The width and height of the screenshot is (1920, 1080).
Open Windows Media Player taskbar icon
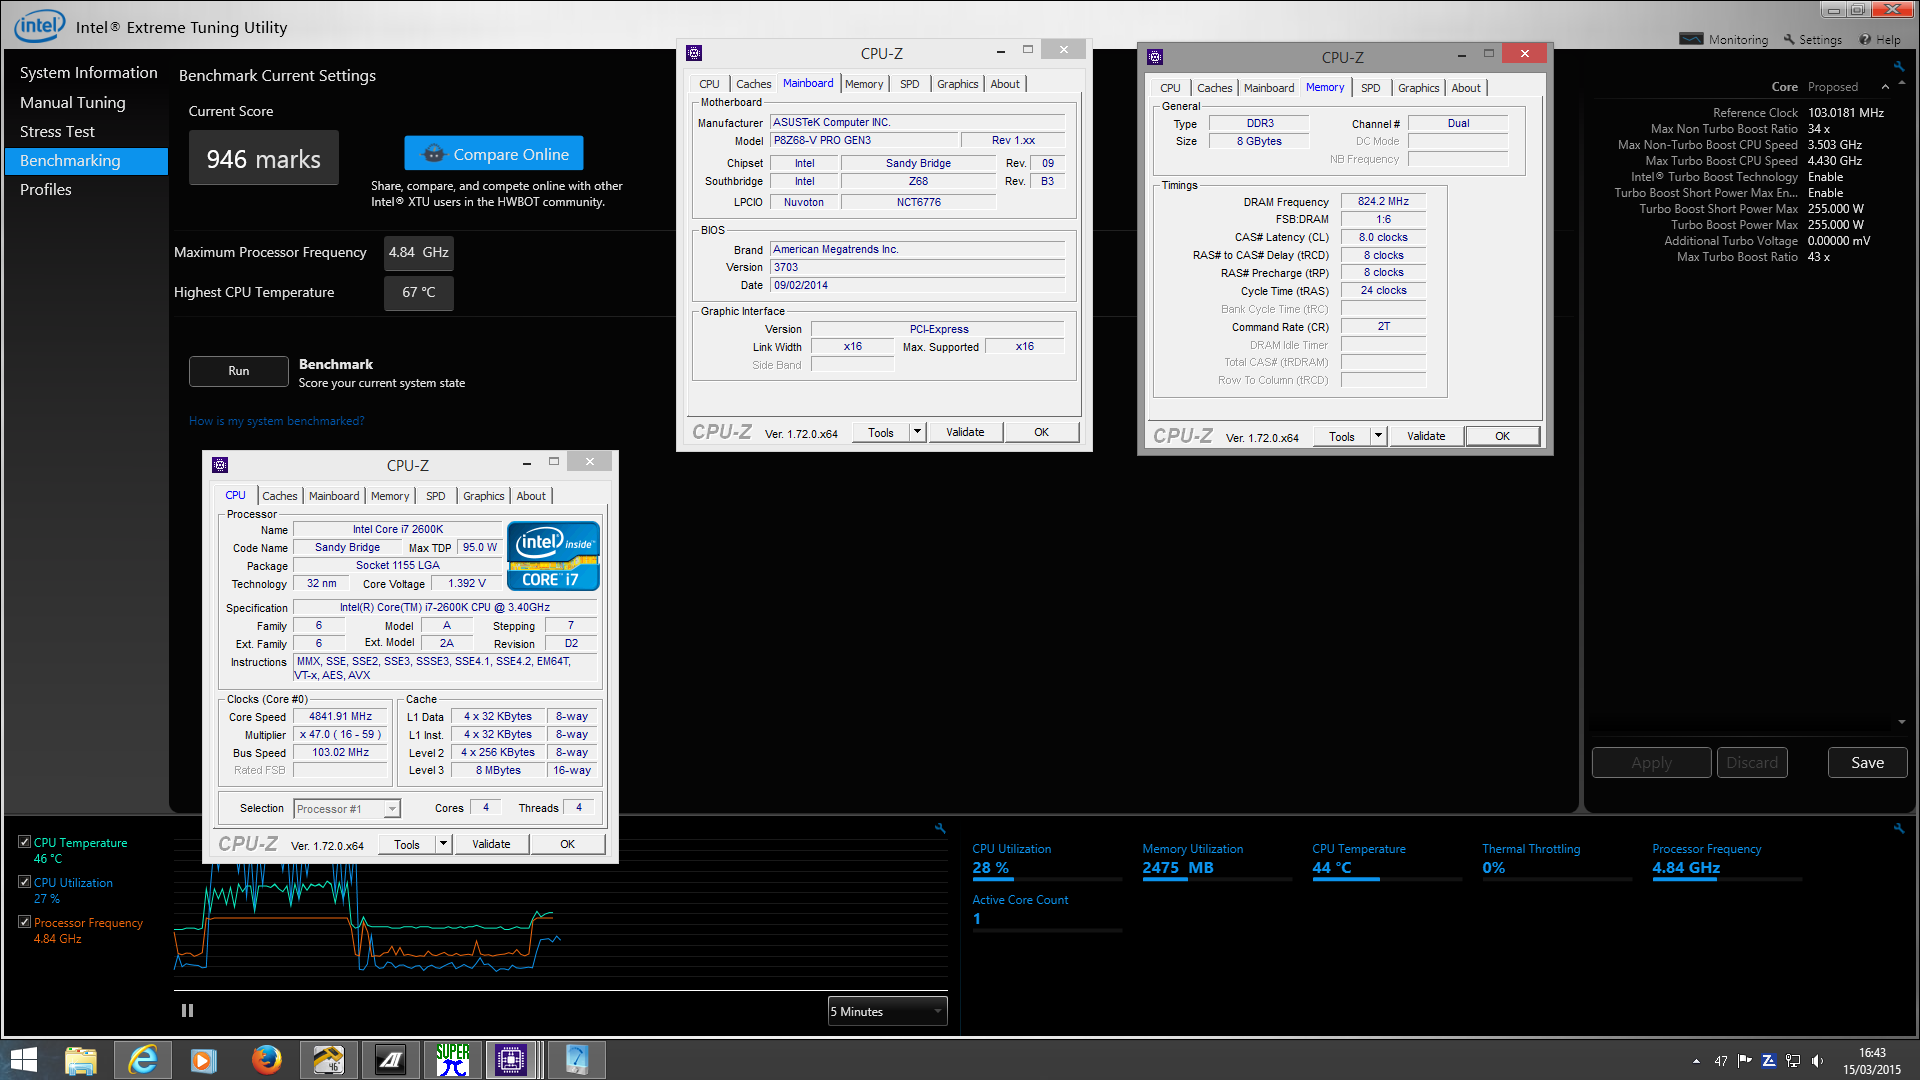point(204,1060)
